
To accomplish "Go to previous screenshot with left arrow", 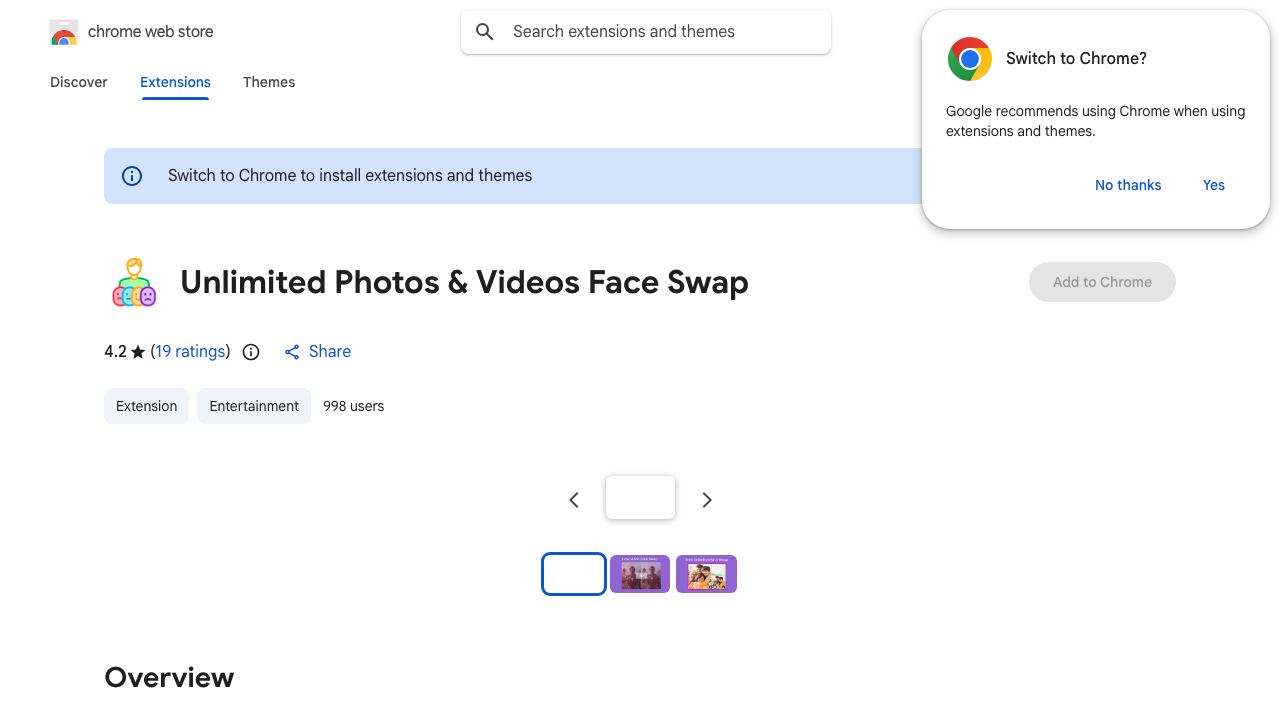I will click(574, 500).
